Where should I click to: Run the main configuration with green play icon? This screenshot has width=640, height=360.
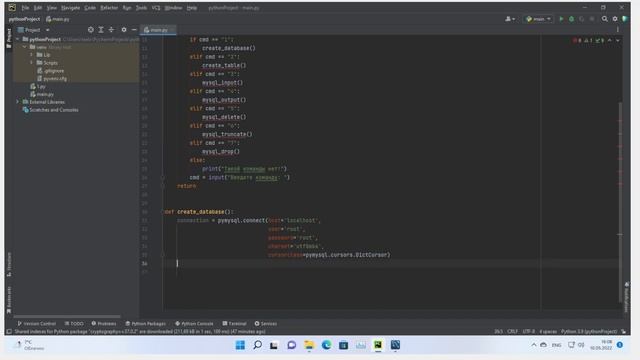point(561,19)
